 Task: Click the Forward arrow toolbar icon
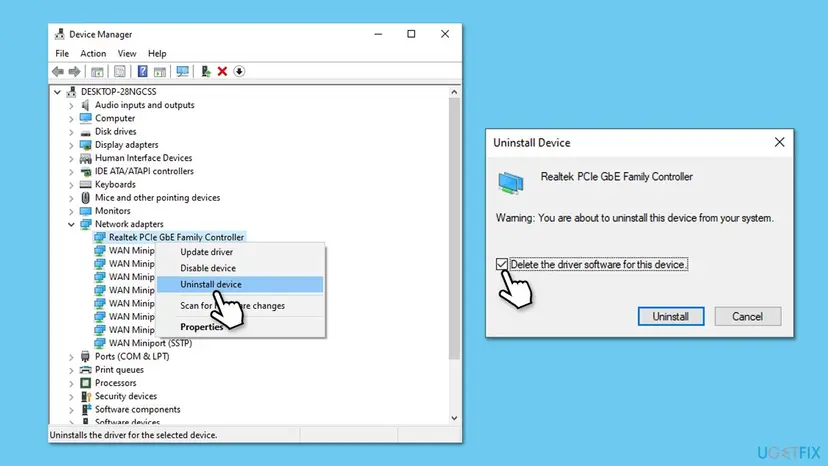pos(74,71)
